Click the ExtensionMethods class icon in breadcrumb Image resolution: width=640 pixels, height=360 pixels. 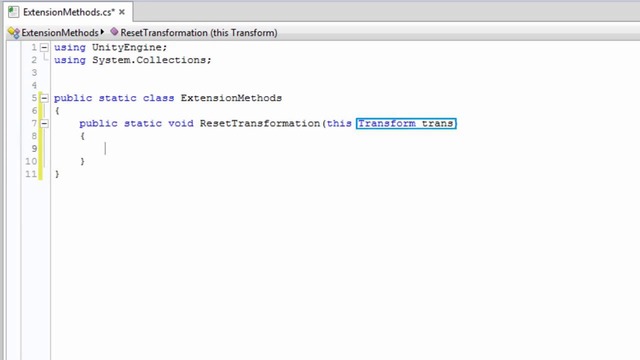[x=13, y=33]
